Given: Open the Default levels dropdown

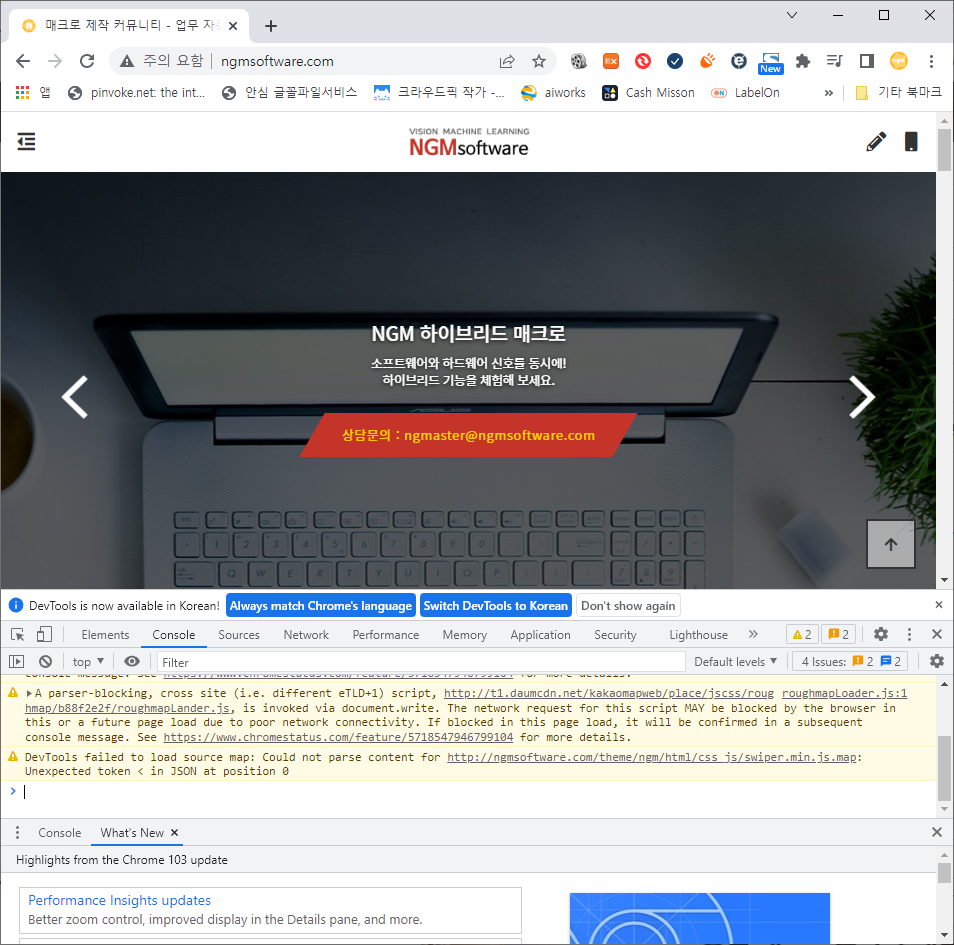Looking at the screenshot, I should (735, 661).
